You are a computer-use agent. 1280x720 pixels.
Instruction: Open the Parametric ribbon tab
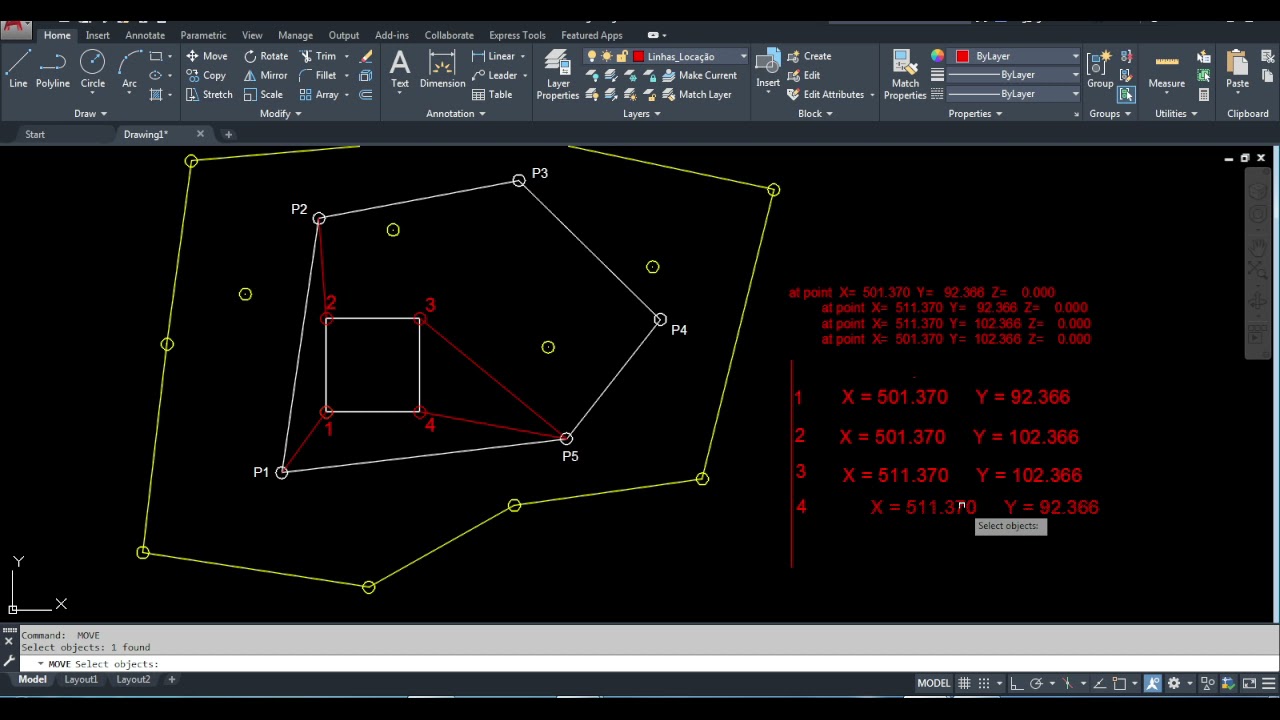(x=203, y=35)
